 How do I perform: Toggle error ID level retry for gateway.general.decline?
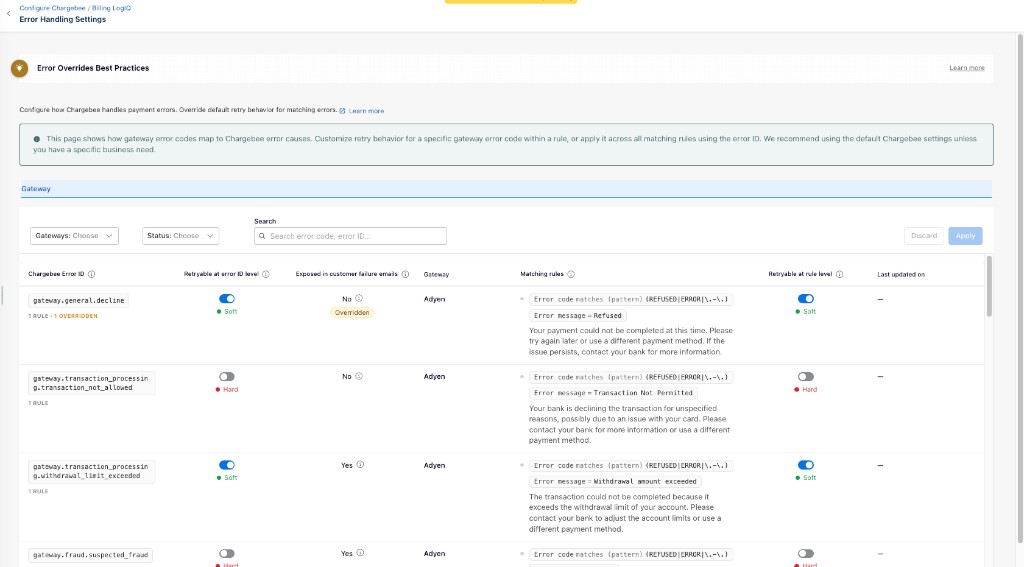click(x=227, y=299)
